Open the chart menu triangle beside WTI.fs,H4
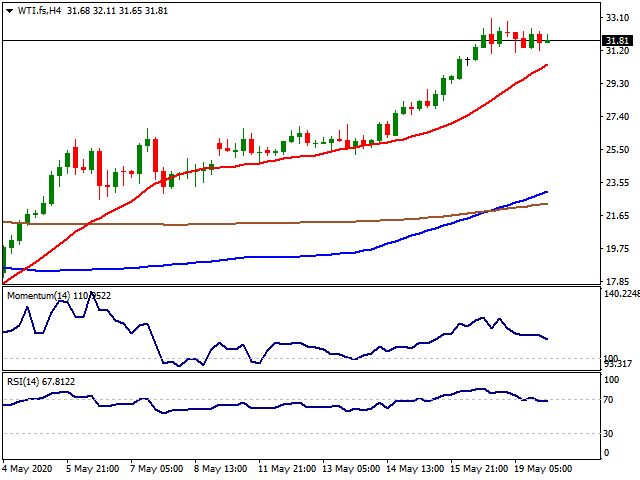The width and height of the screenshot is (640, 480). click(x=9, y=11)
